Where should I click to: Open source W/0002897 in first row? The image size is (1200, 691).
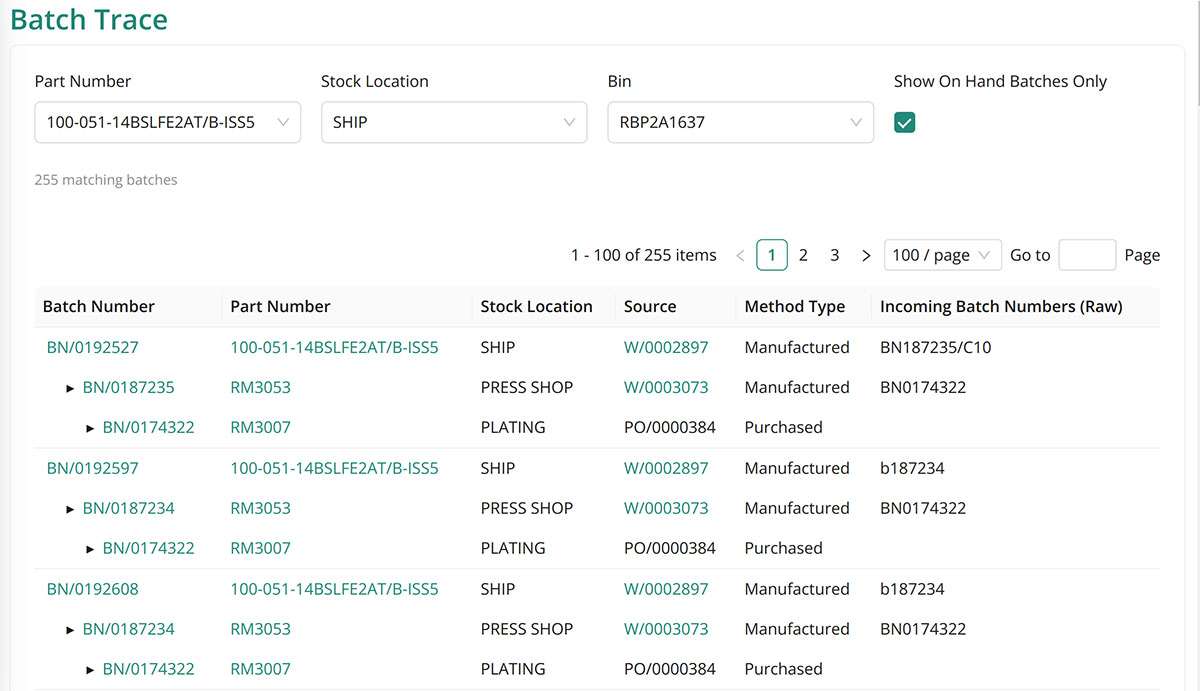pyautogui.click(x=665, y=348)
